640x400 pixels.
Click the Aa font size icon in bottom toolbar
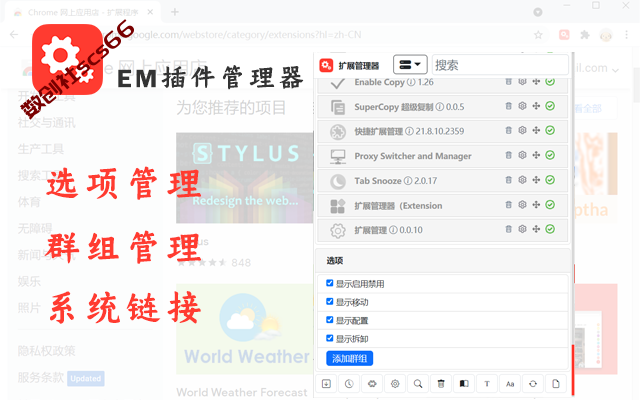click(510, 384)
